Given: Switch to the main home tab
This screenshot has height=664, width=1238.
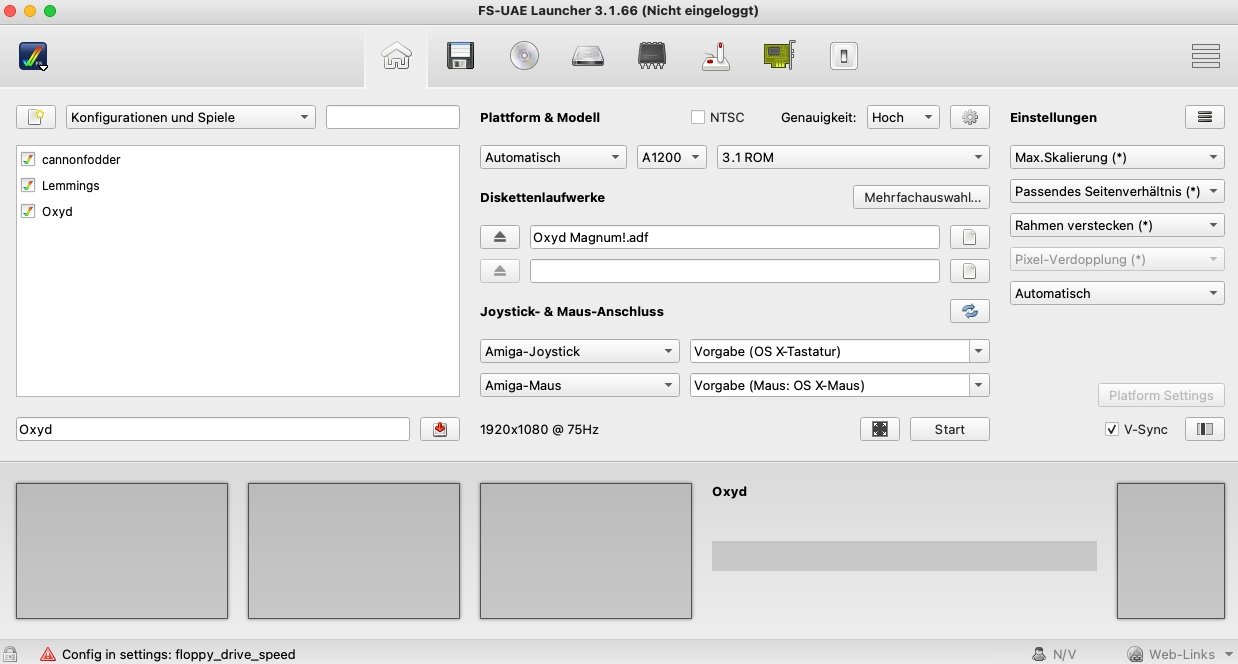Looking at the screenshot, I should (x=396, y=57).
